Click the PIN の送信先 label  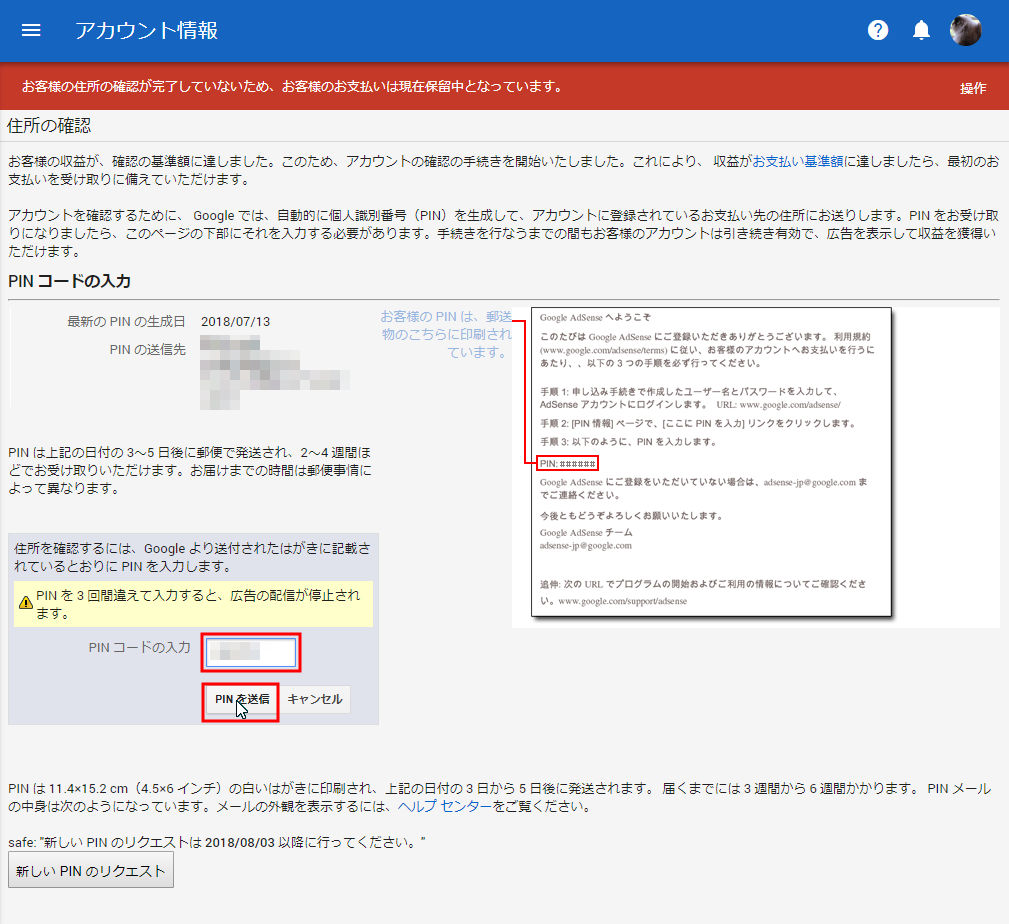[147, 349]
